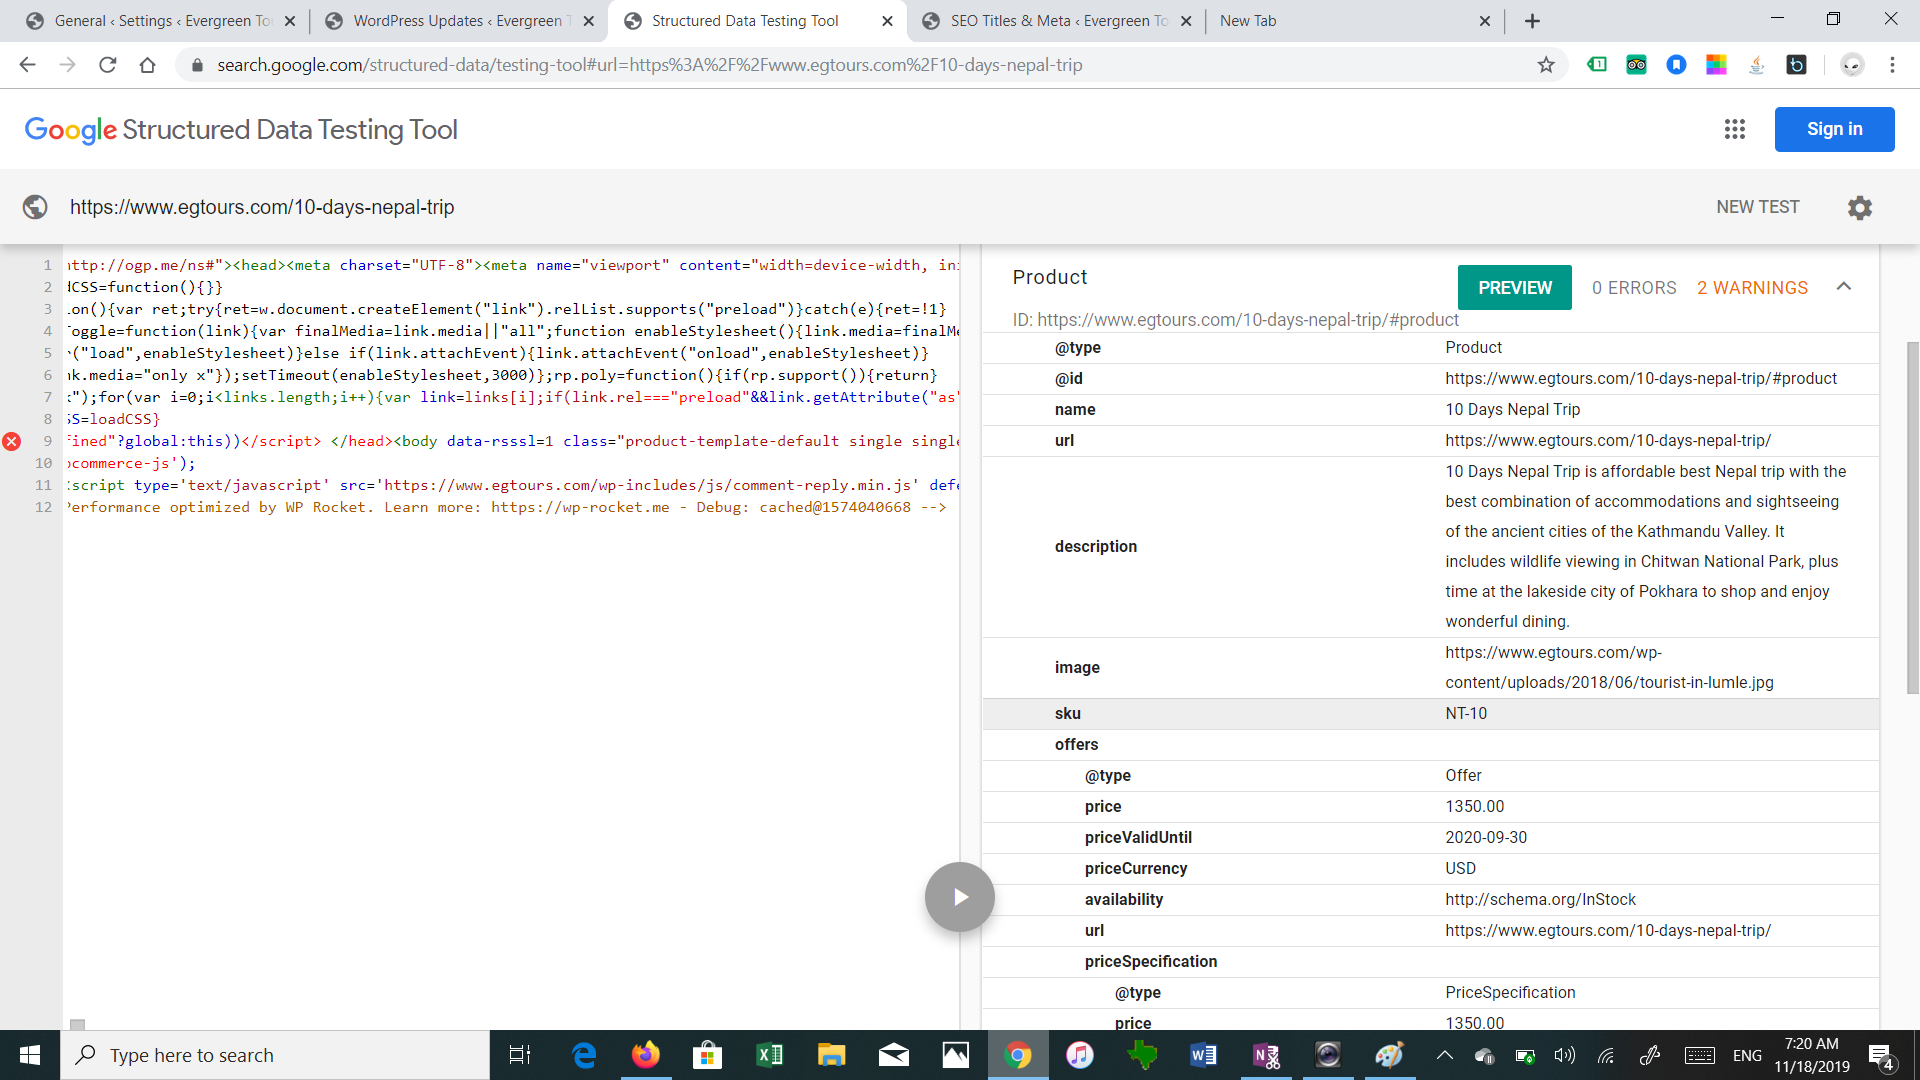Click the PriceSpecification @type value
1920x1080 pixels.
pos(1510,993)
